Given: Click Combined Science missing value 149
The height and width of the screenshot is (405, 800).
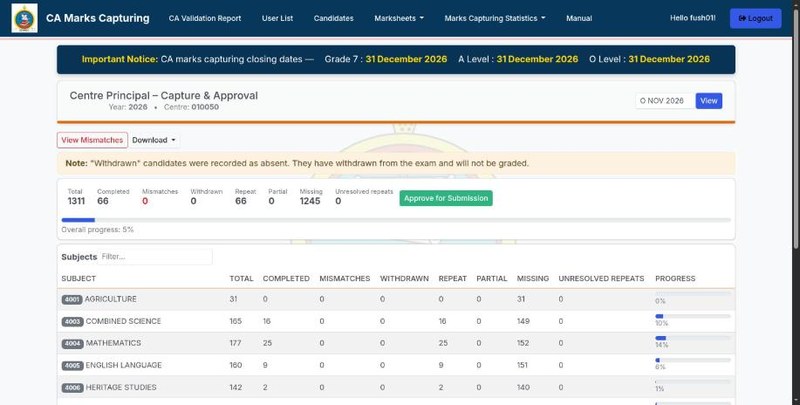Looking at the screenshot, I should coord(523,321).
